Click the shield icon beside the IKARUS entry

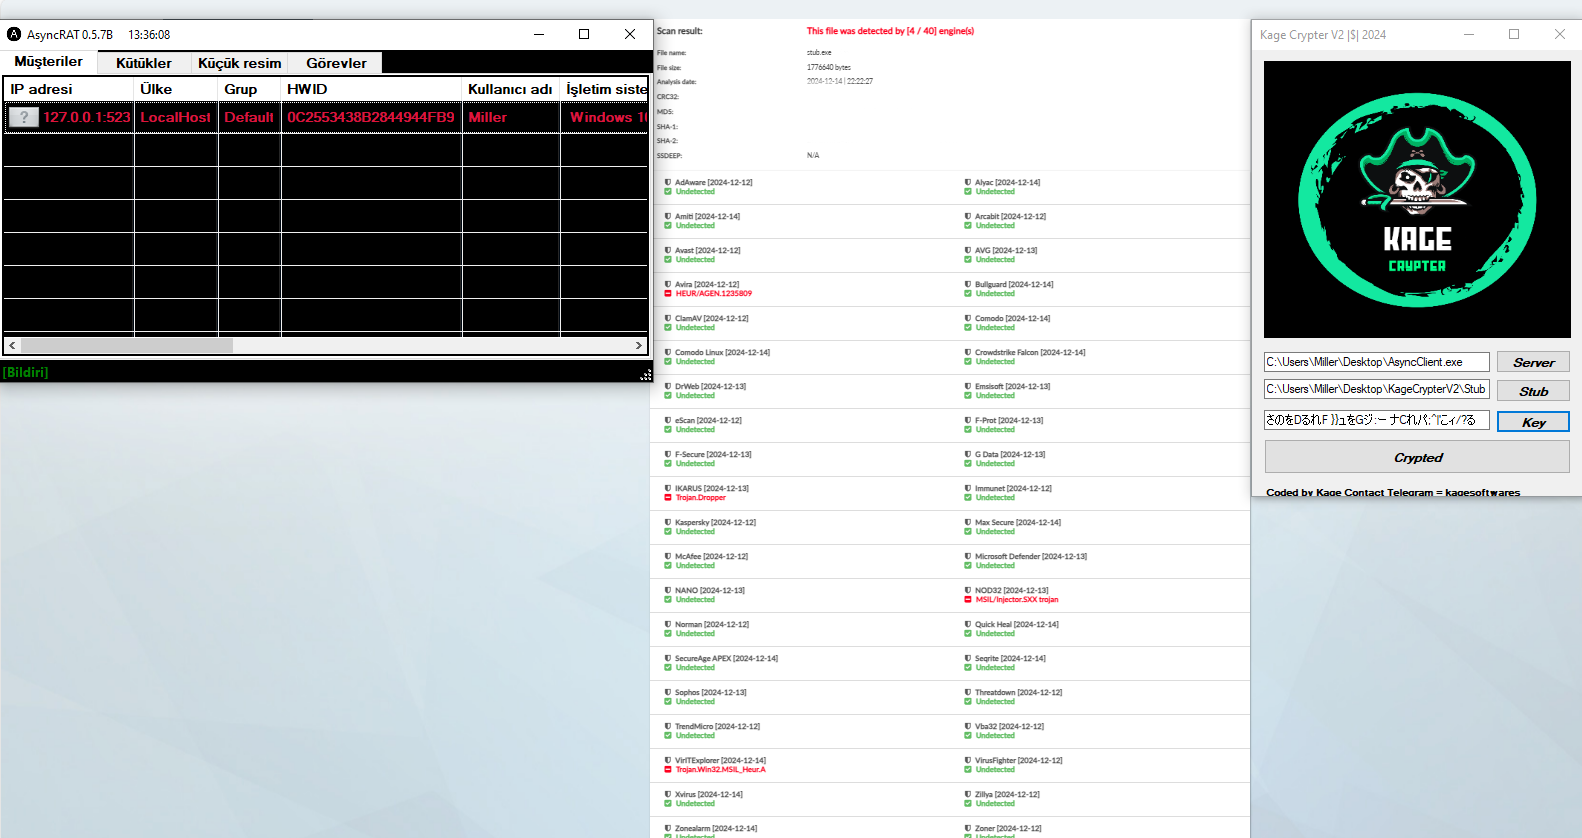click(x=668, y=488)
